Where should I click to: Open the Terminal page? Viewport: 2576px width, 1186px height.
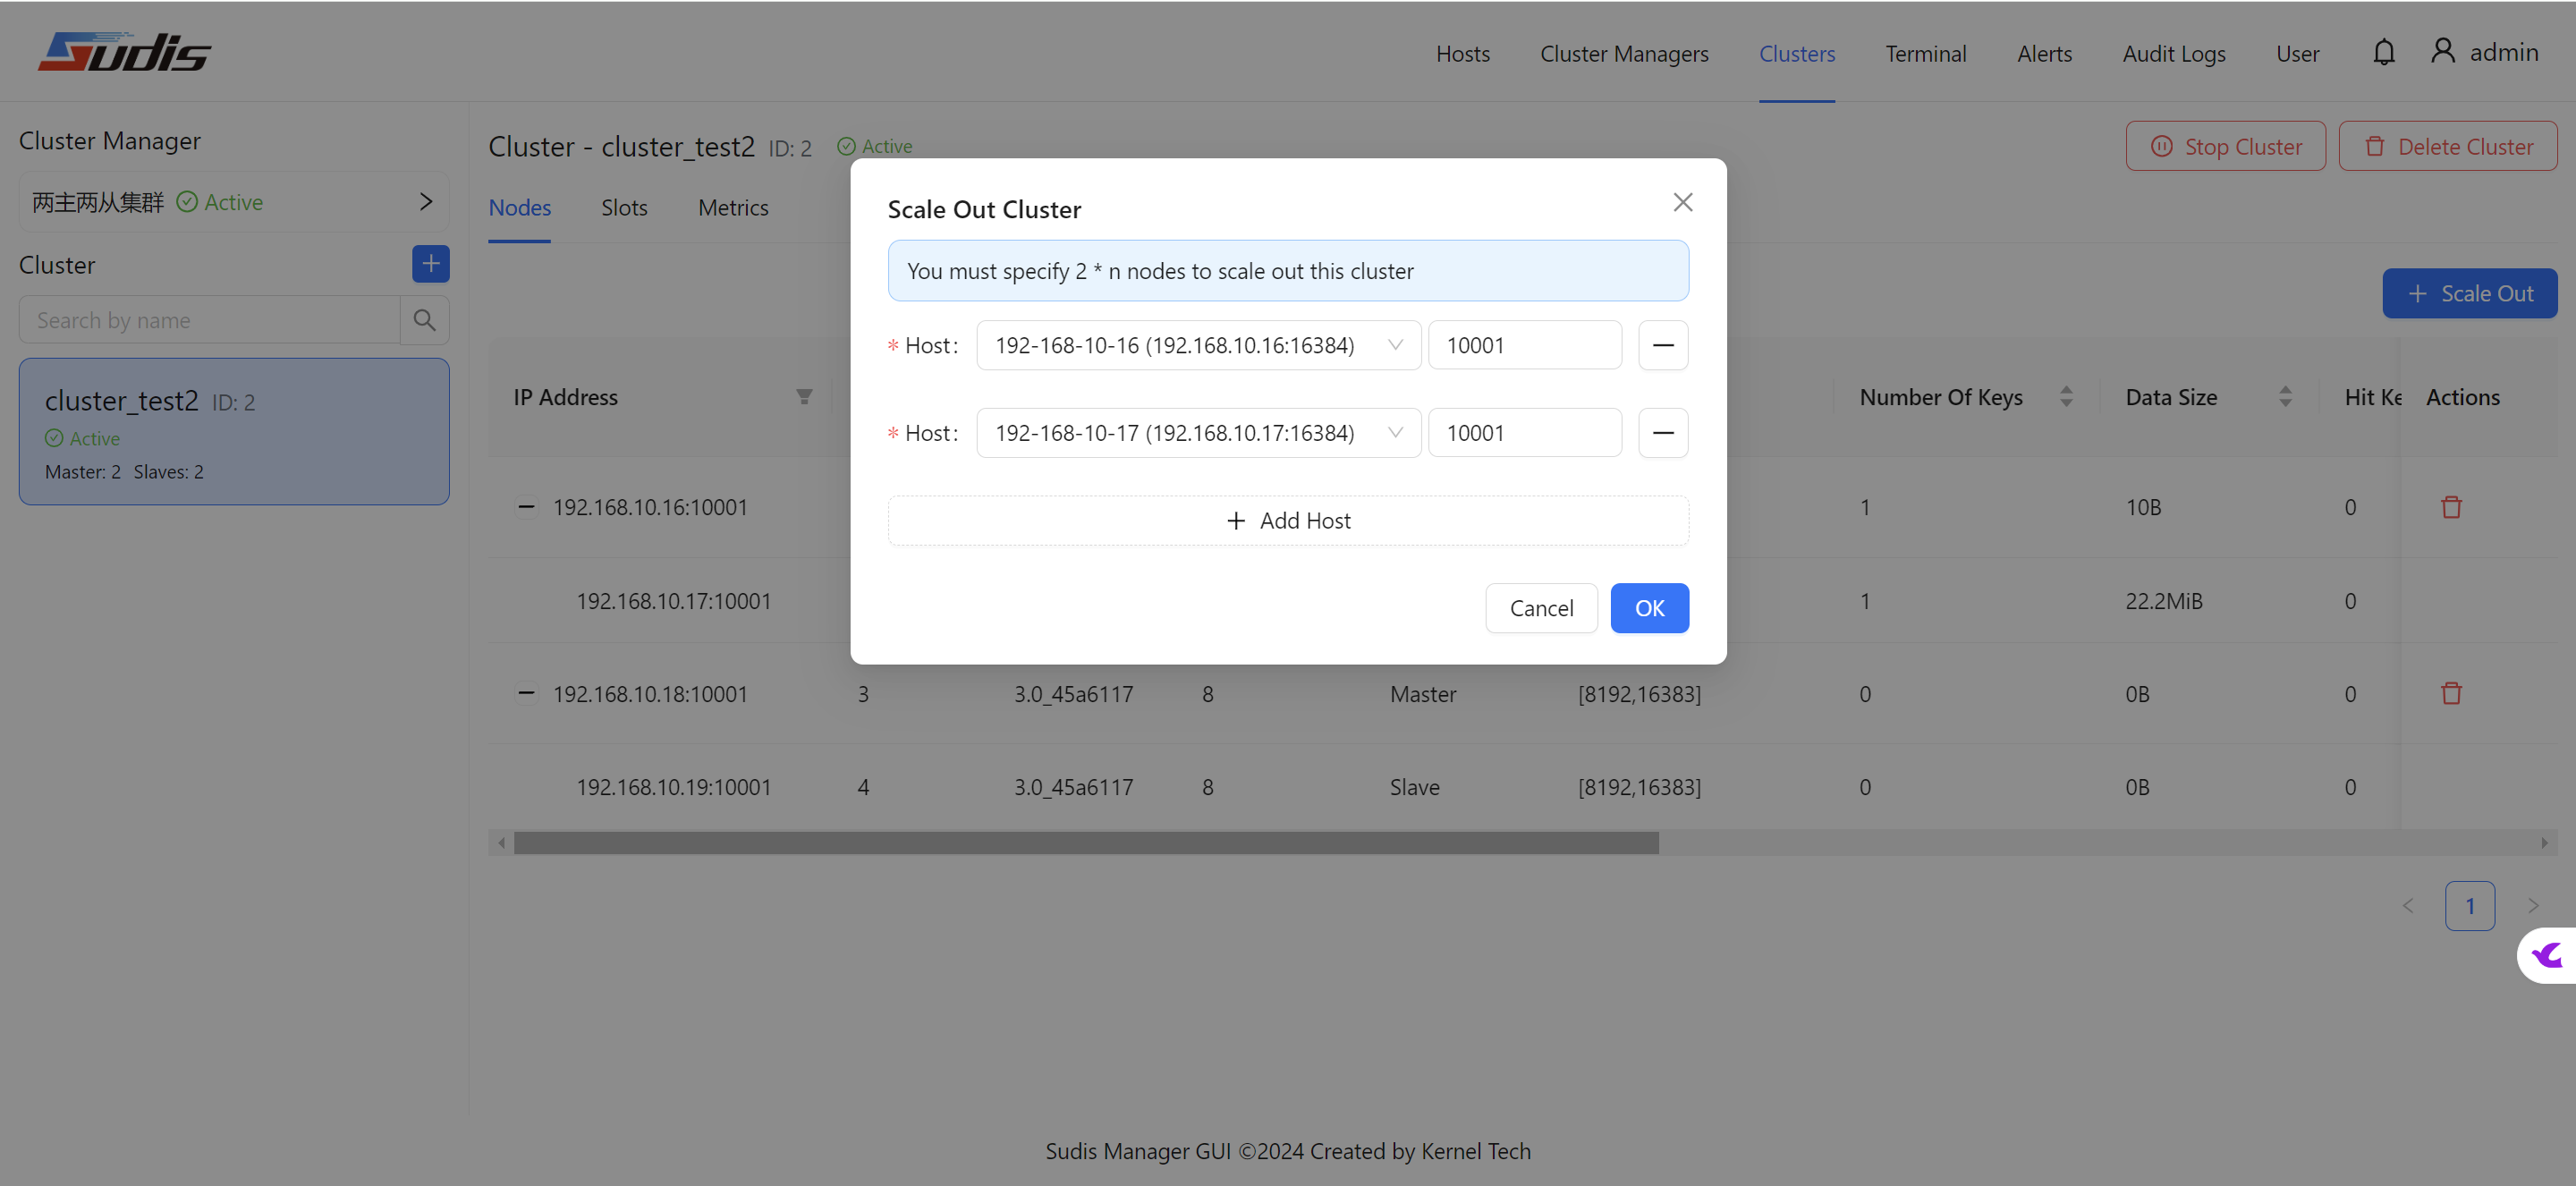(x=1925, y=54)
